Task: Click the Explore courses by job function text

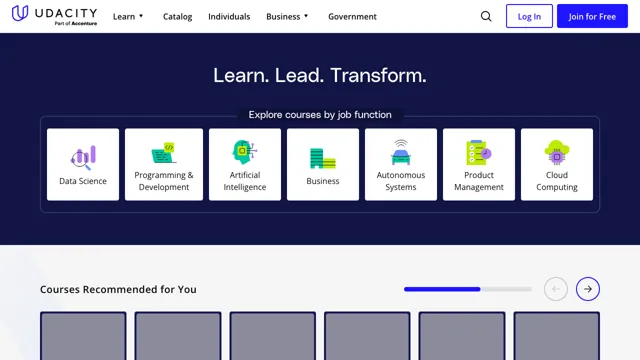Action: (x=320, y=115)
